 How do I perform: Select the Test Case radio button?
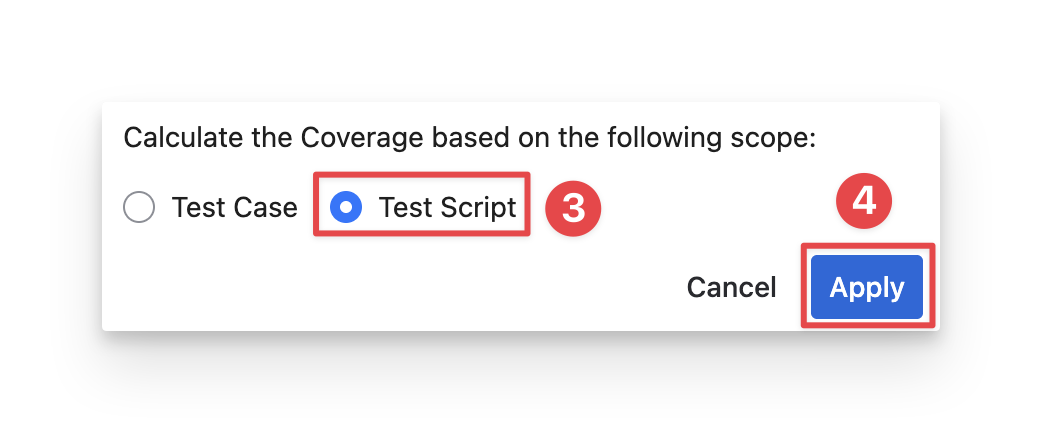(139, 207)
